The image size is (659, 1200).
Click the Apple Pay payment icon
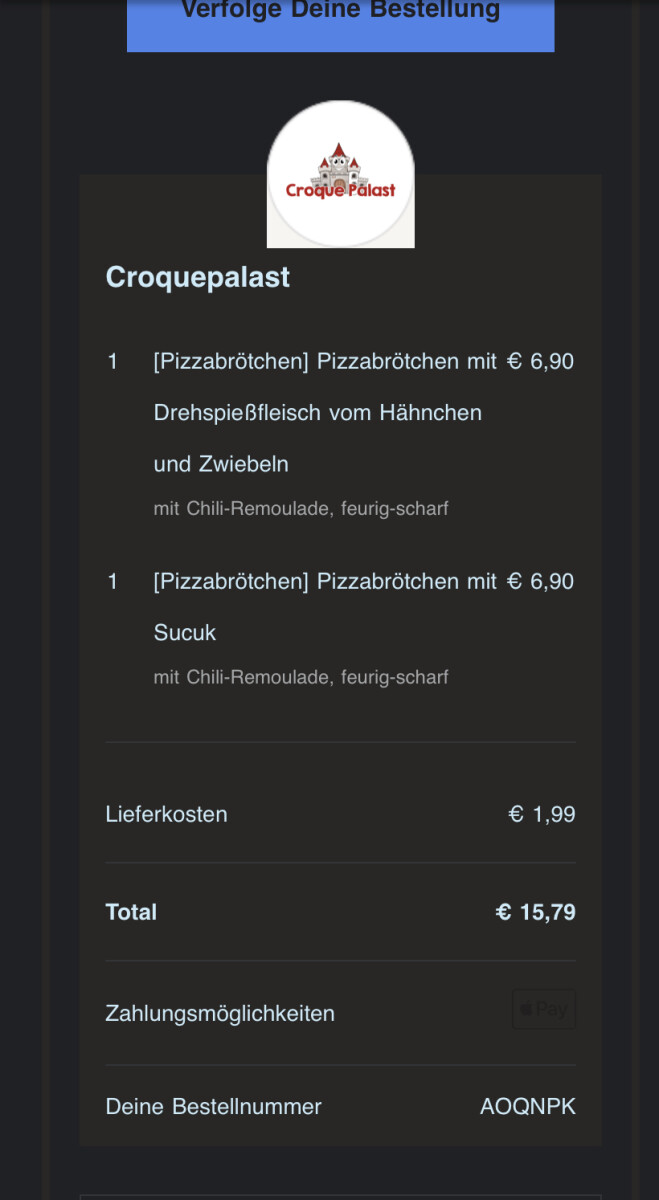click(x=544, y=1010)
